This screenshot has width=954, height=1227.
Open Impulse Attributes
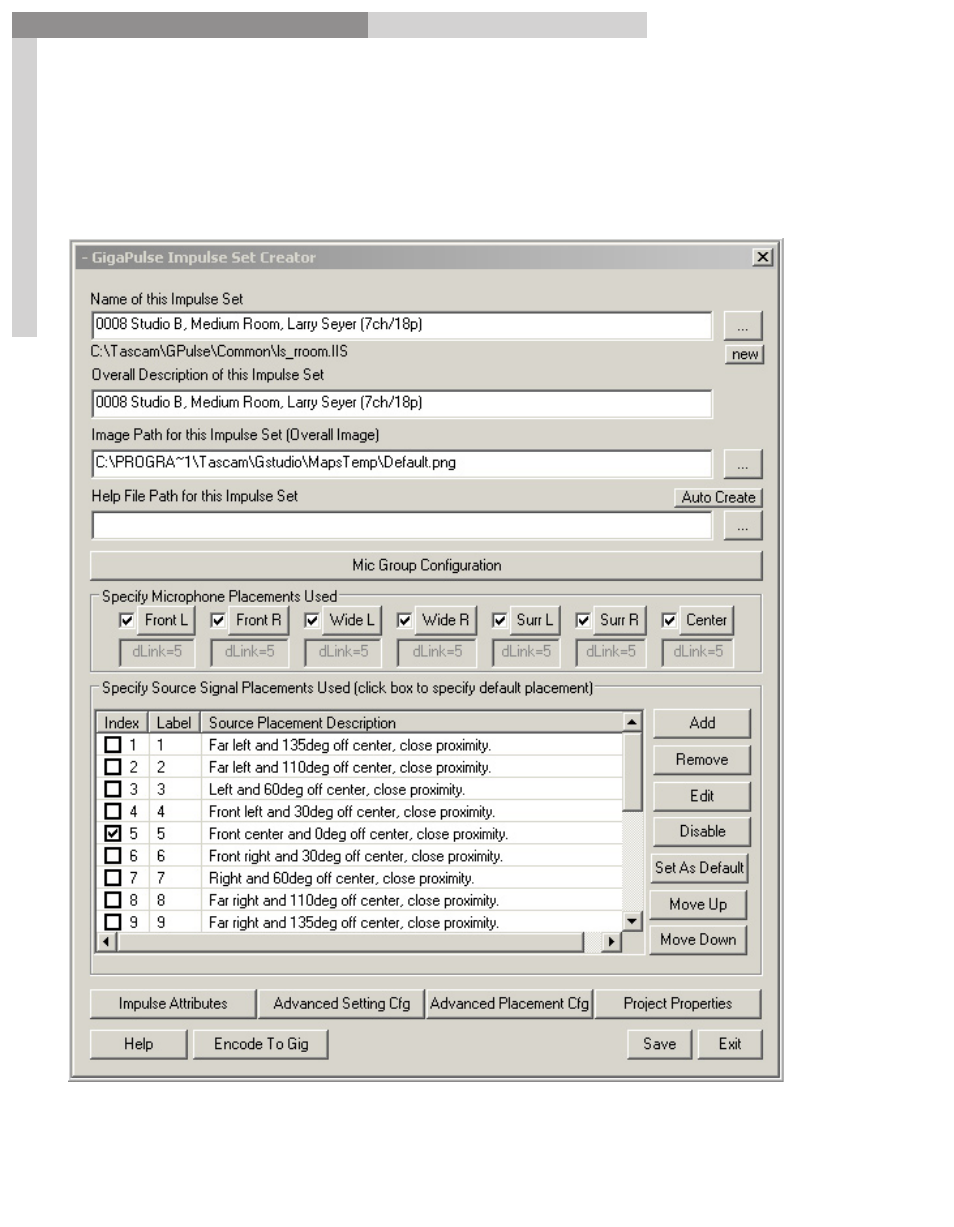click(173, 1004)
